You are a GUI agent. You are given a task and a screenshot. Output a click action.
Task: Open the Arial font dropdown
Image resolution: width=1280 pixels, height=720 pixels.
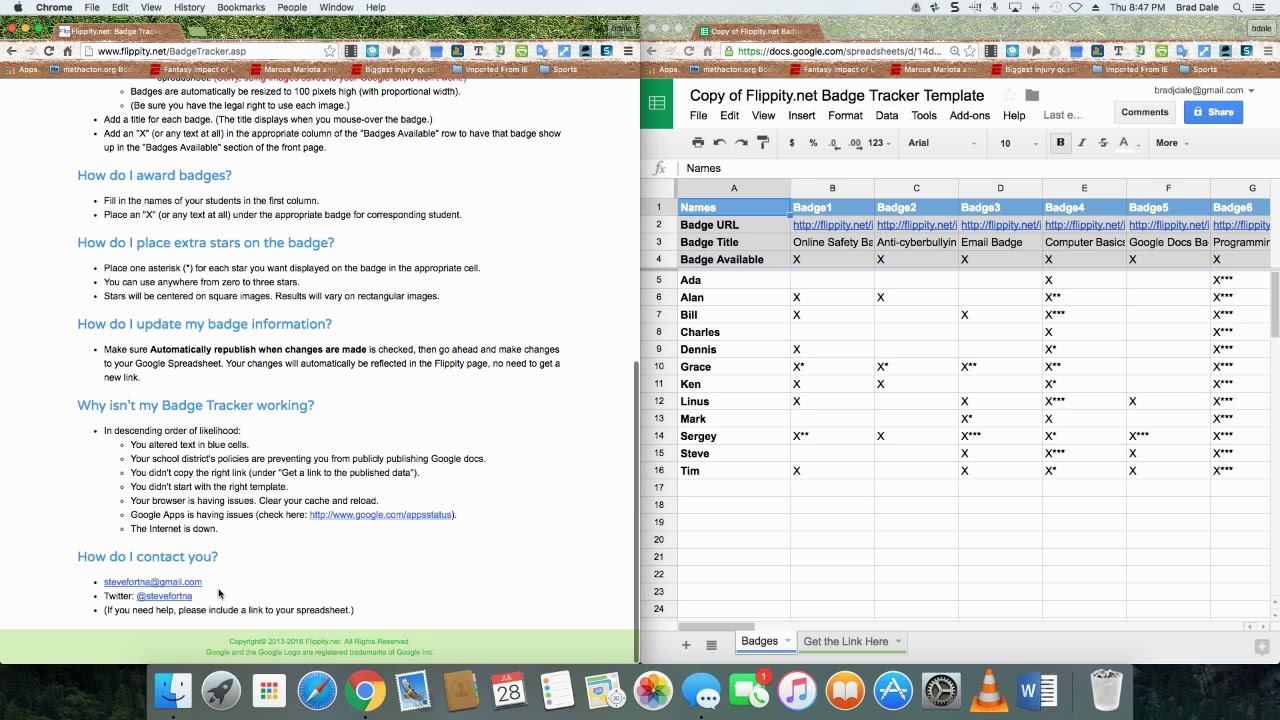941,143
